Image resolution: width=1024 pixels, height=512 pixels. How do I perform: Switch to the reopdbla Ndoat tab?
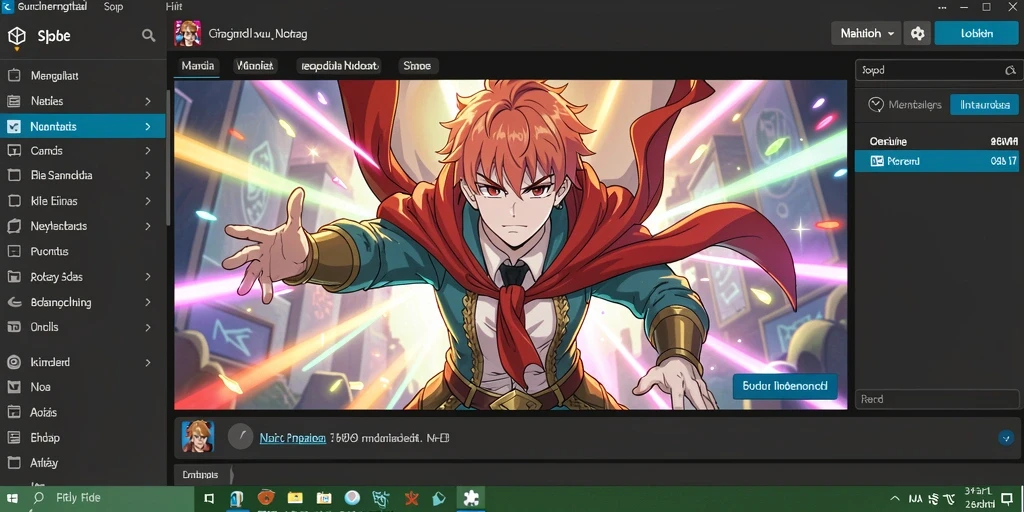pos(338,65)
